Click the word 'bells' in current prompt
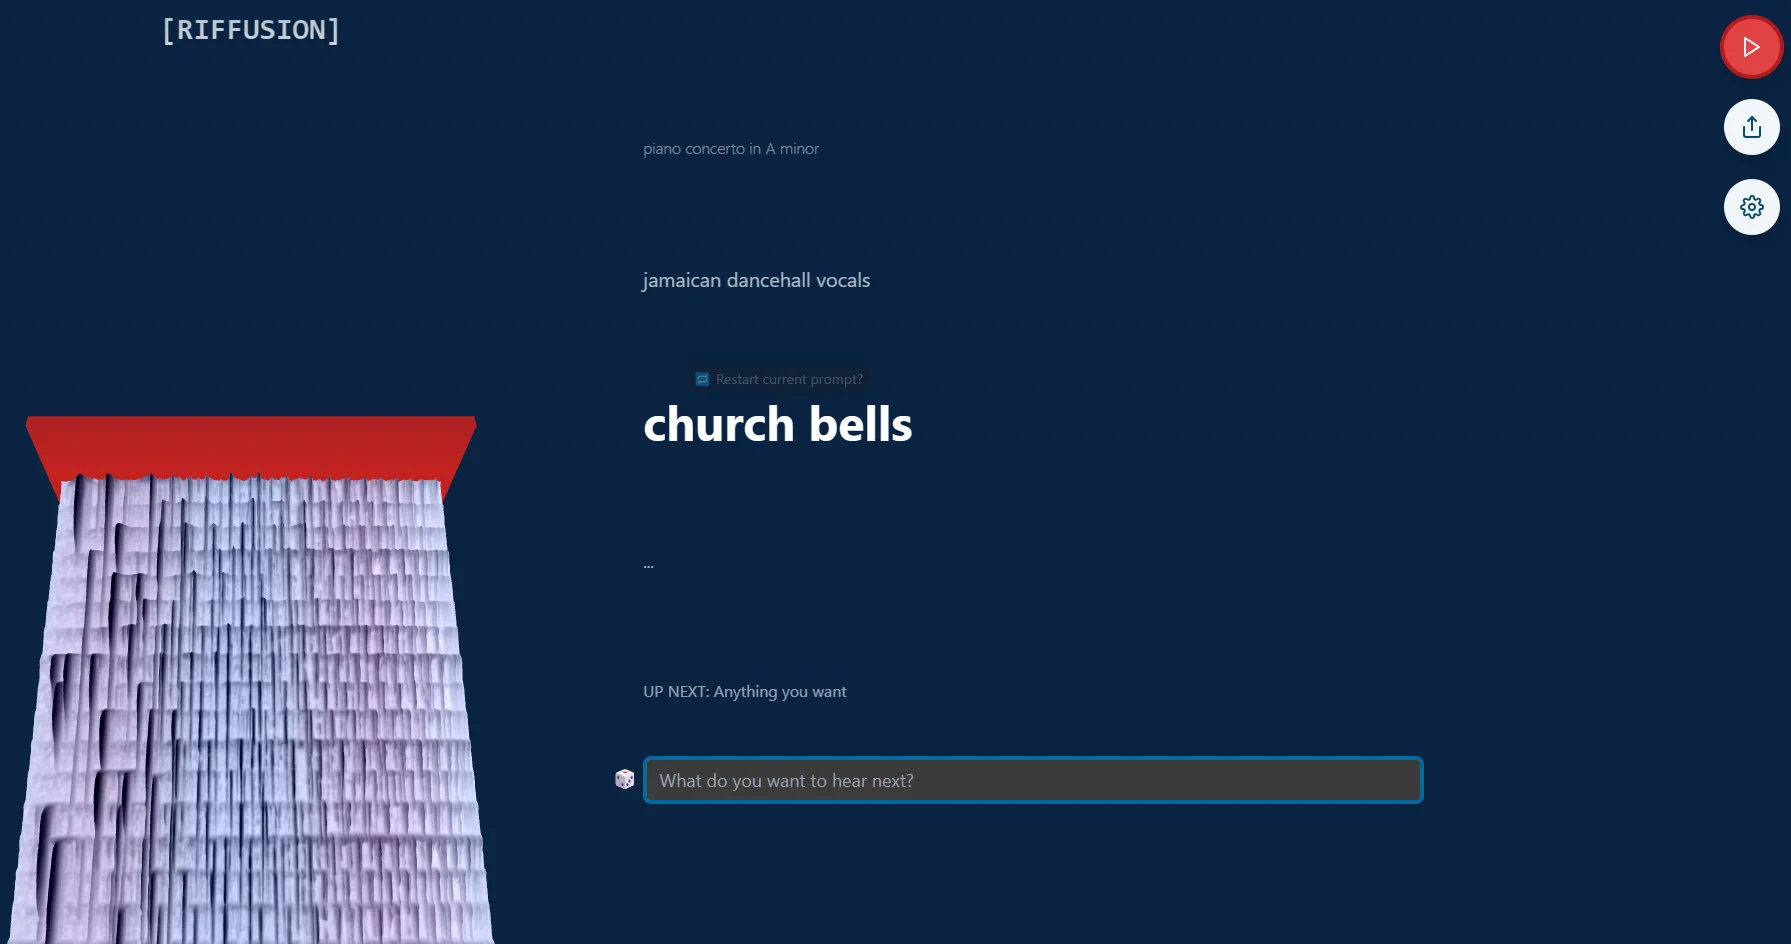This screenshot has height=944, width=1791. point(860,425)
